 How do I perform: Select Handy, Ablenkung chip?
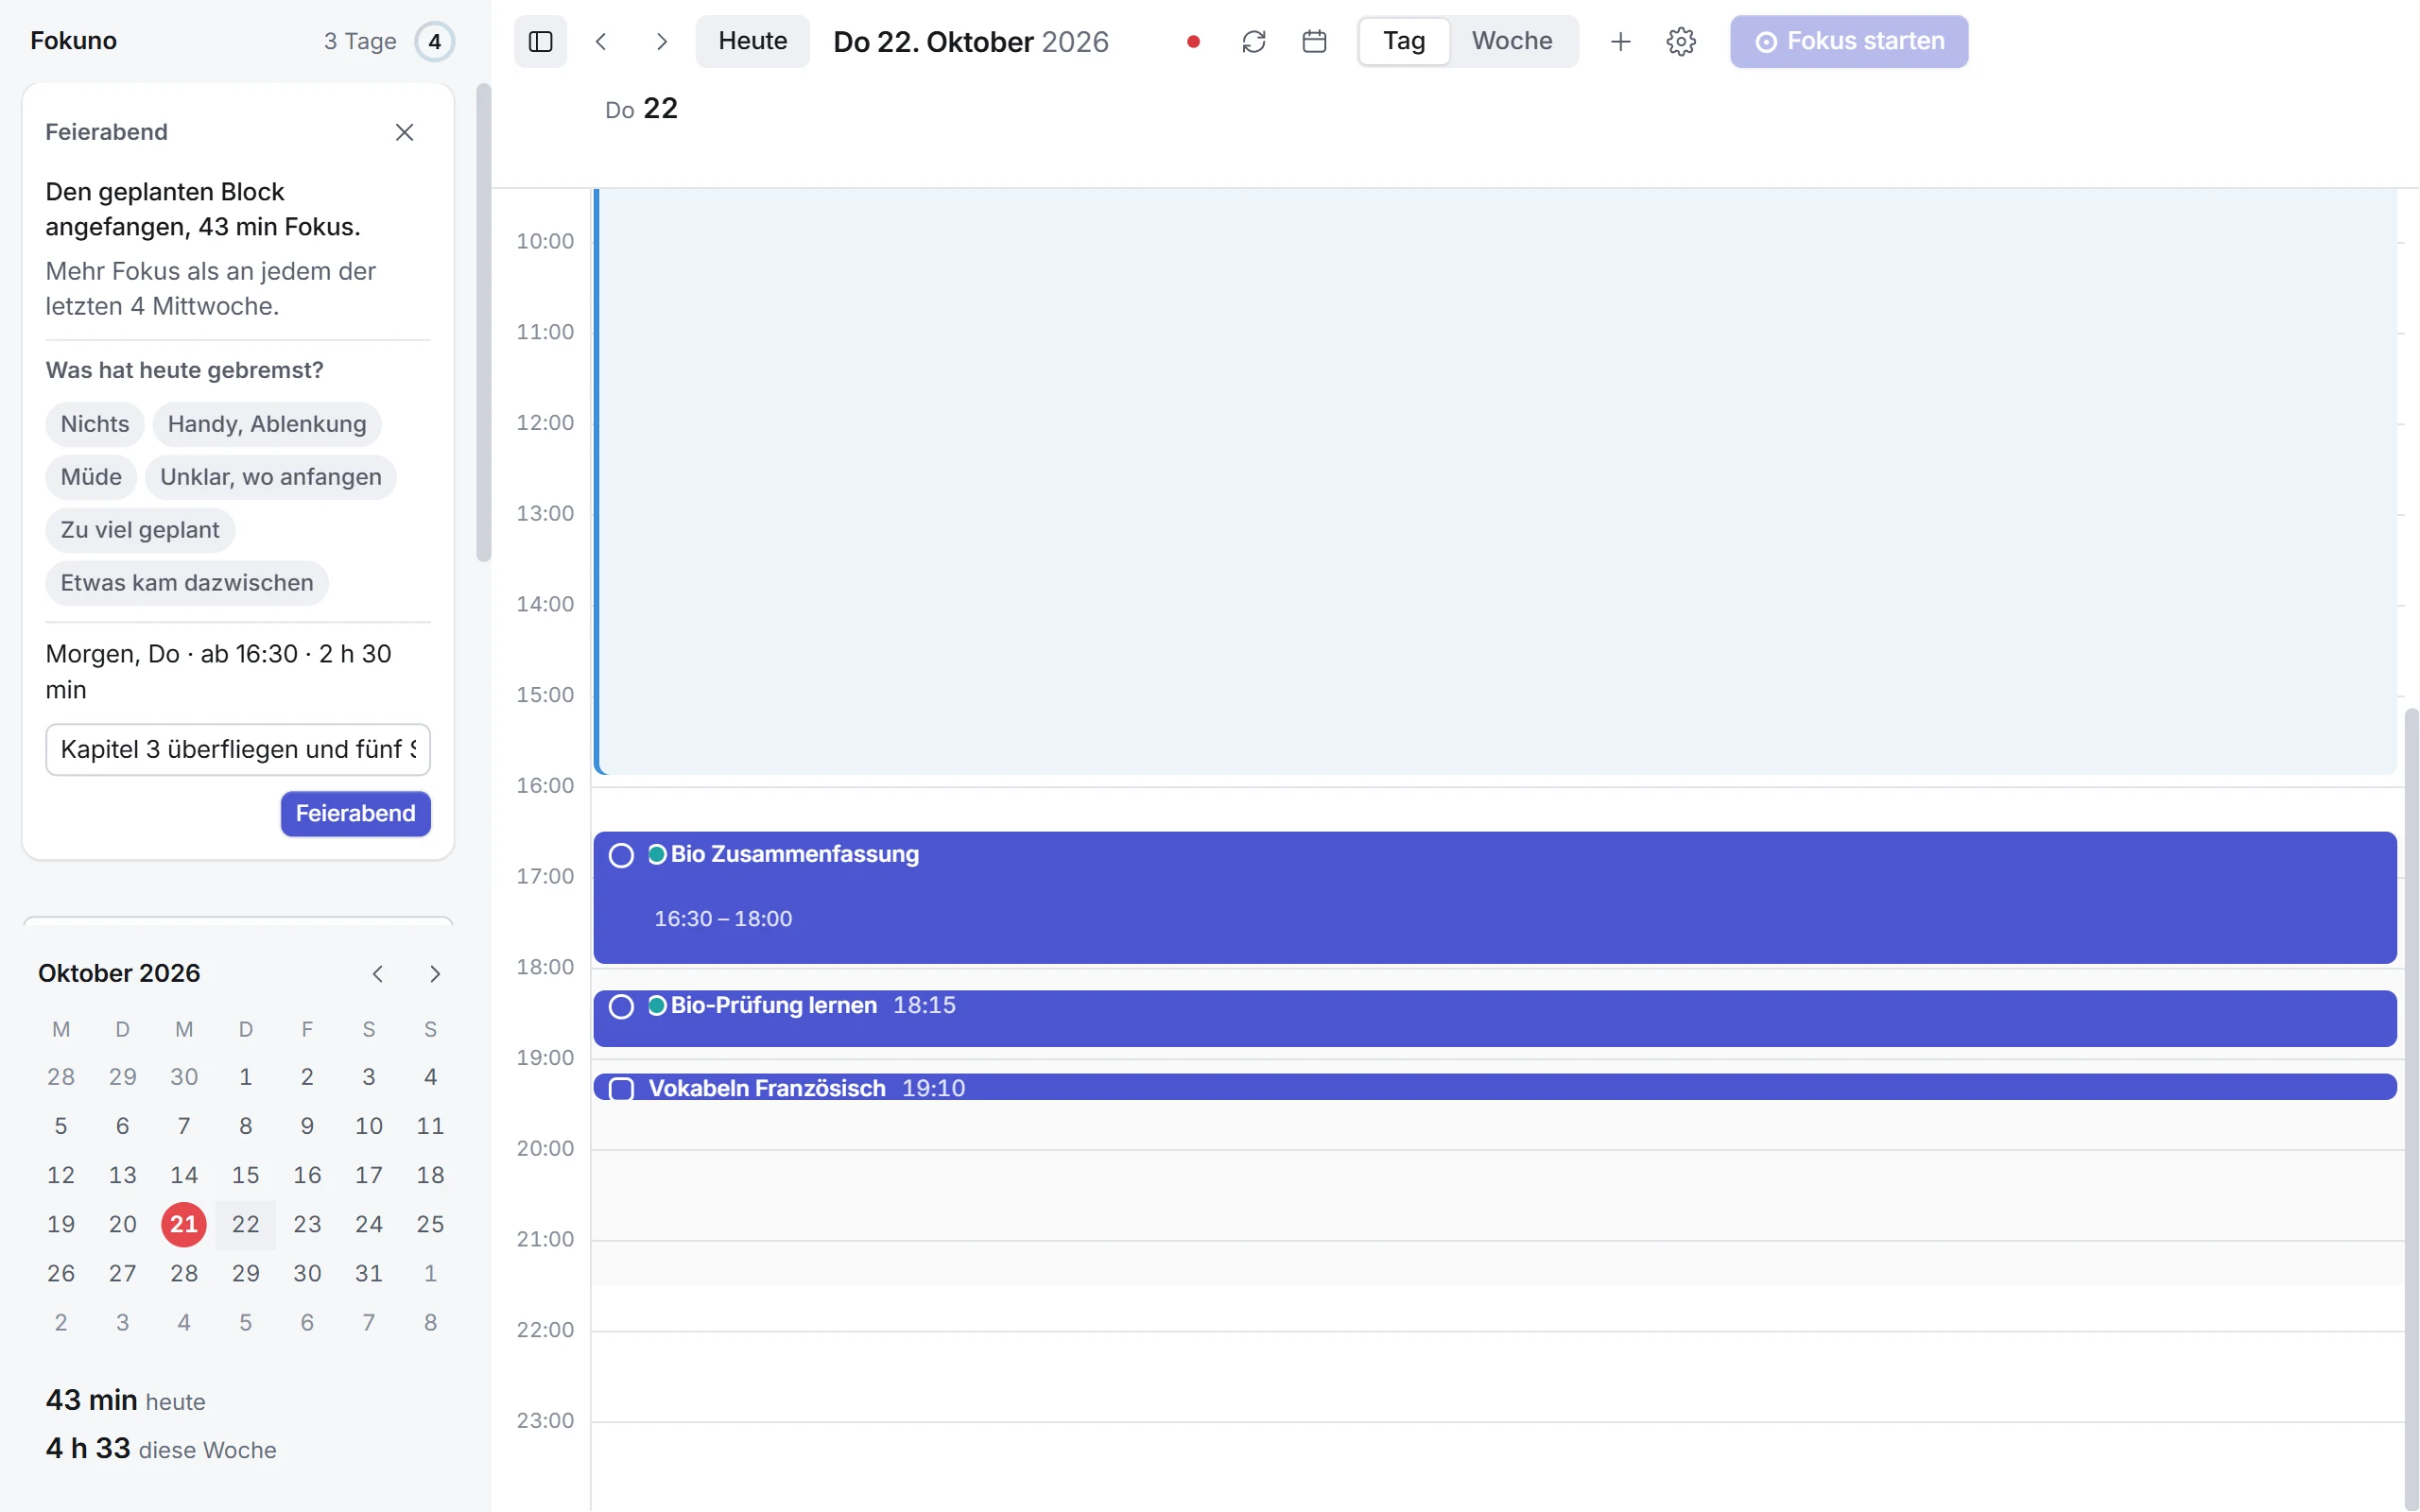click(267, 424)
